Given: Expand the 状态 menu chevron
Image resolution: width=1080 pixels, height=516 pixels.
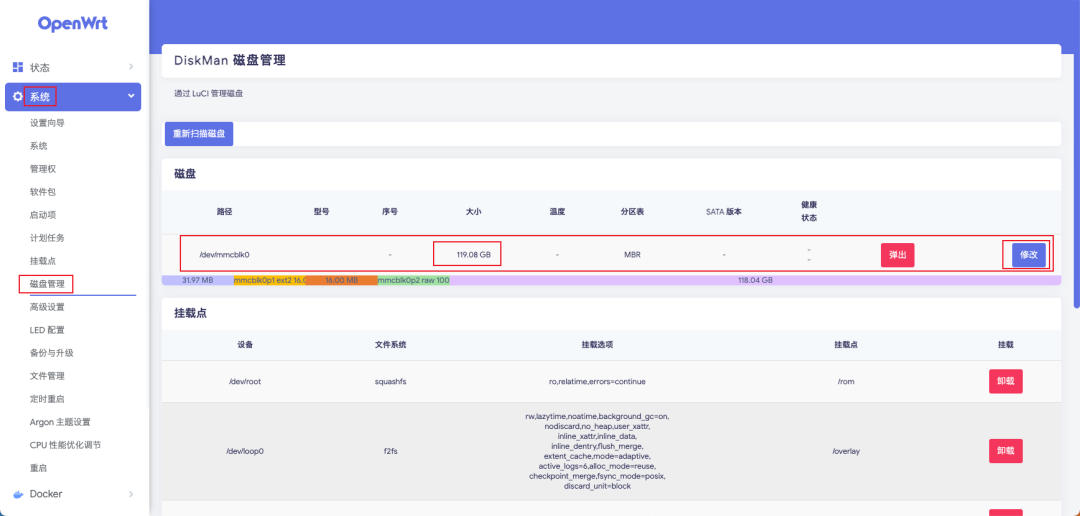Looking at the screenshot, I should (x=131, y=67).
